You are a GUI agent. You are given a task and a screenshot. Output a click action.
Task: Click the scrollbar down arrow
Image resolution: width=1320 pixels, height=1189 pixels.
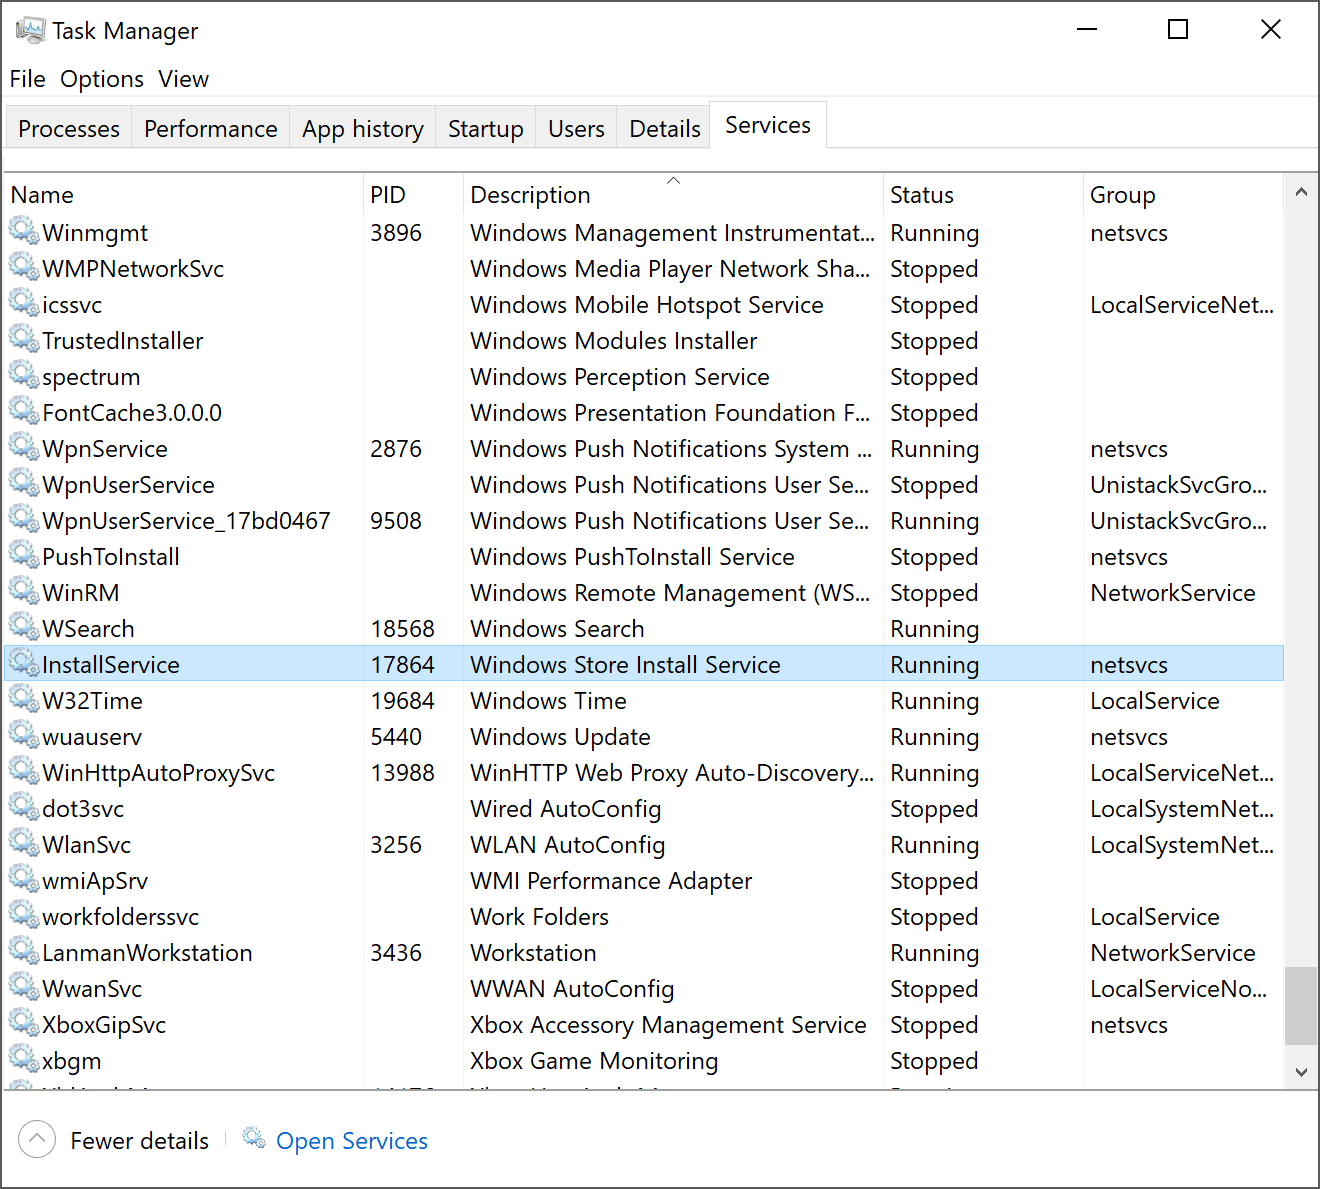(x=1301, y=1072)
